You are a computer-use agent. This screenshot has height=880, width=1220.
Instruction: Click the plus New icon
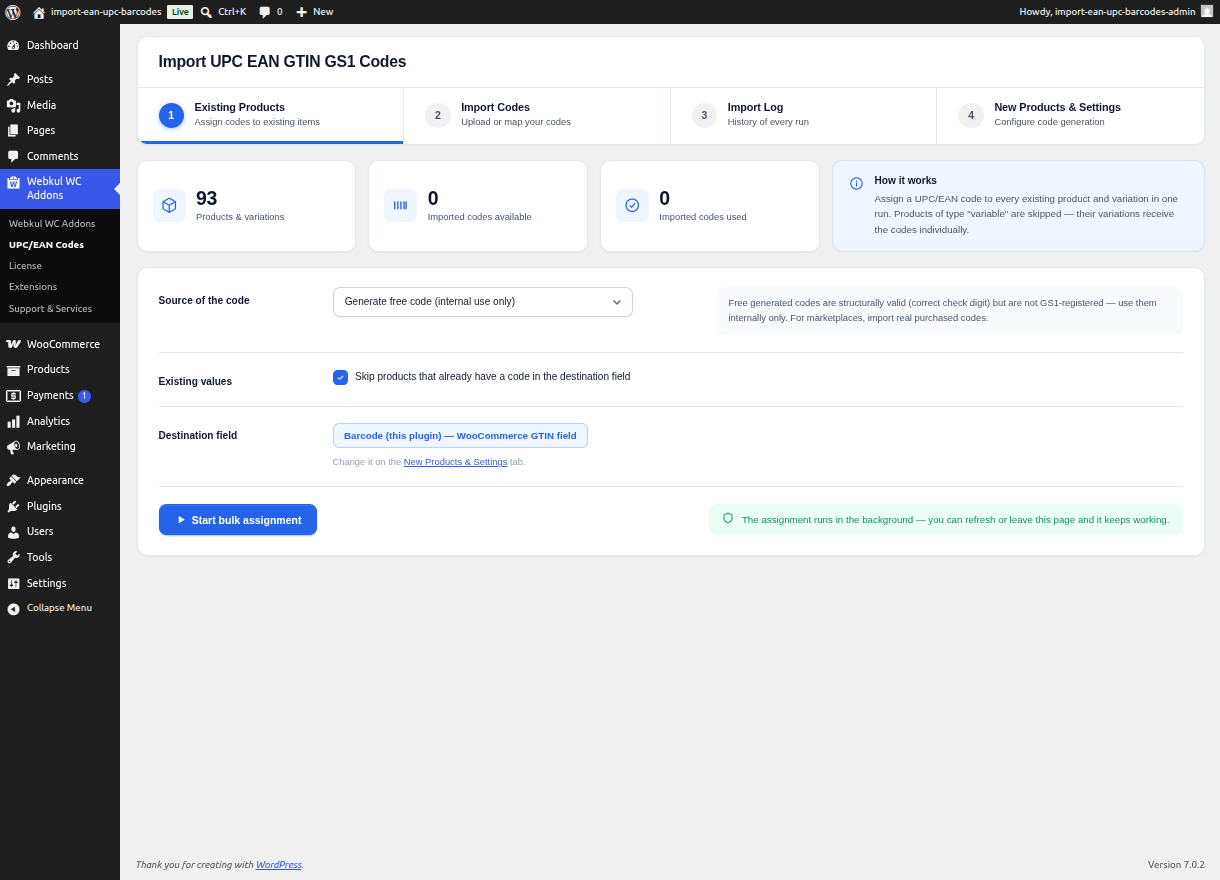point(301,12)
